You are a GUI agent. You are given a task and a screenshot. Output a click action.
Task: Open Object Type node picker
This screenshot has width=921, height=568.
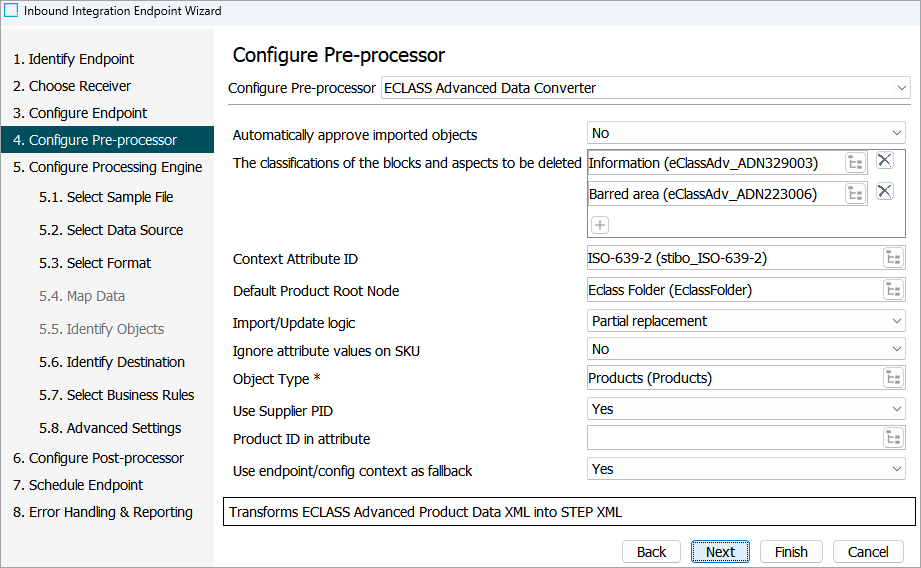893,378
